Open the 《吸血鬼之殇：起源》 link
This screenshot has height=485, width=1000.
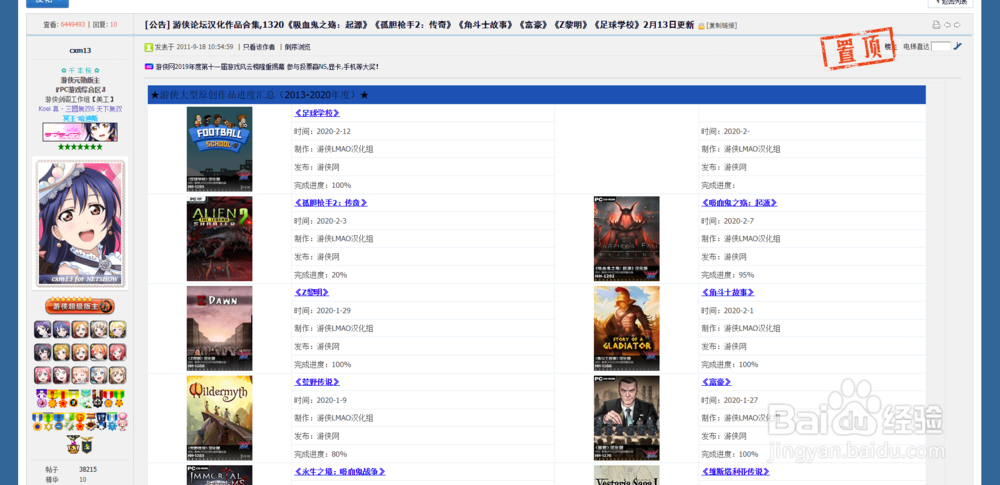[739, 203]
